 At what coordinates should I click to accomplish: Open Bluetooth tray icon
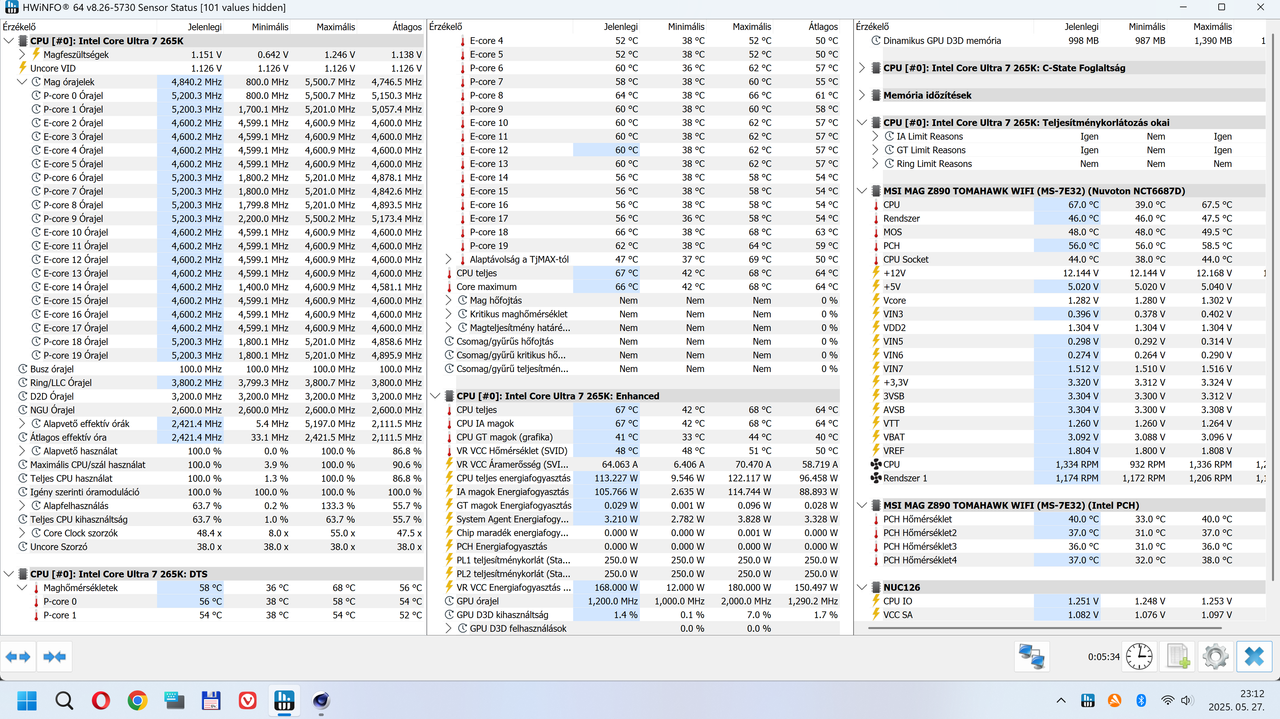[x=1141, y=700]
